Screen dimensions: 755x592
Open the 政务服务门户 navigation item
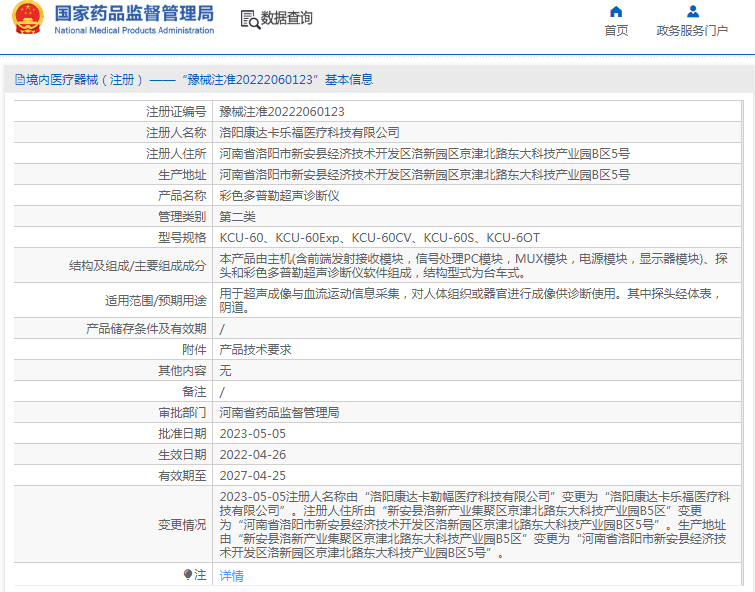pyautogui.click(x=692, y=31)
